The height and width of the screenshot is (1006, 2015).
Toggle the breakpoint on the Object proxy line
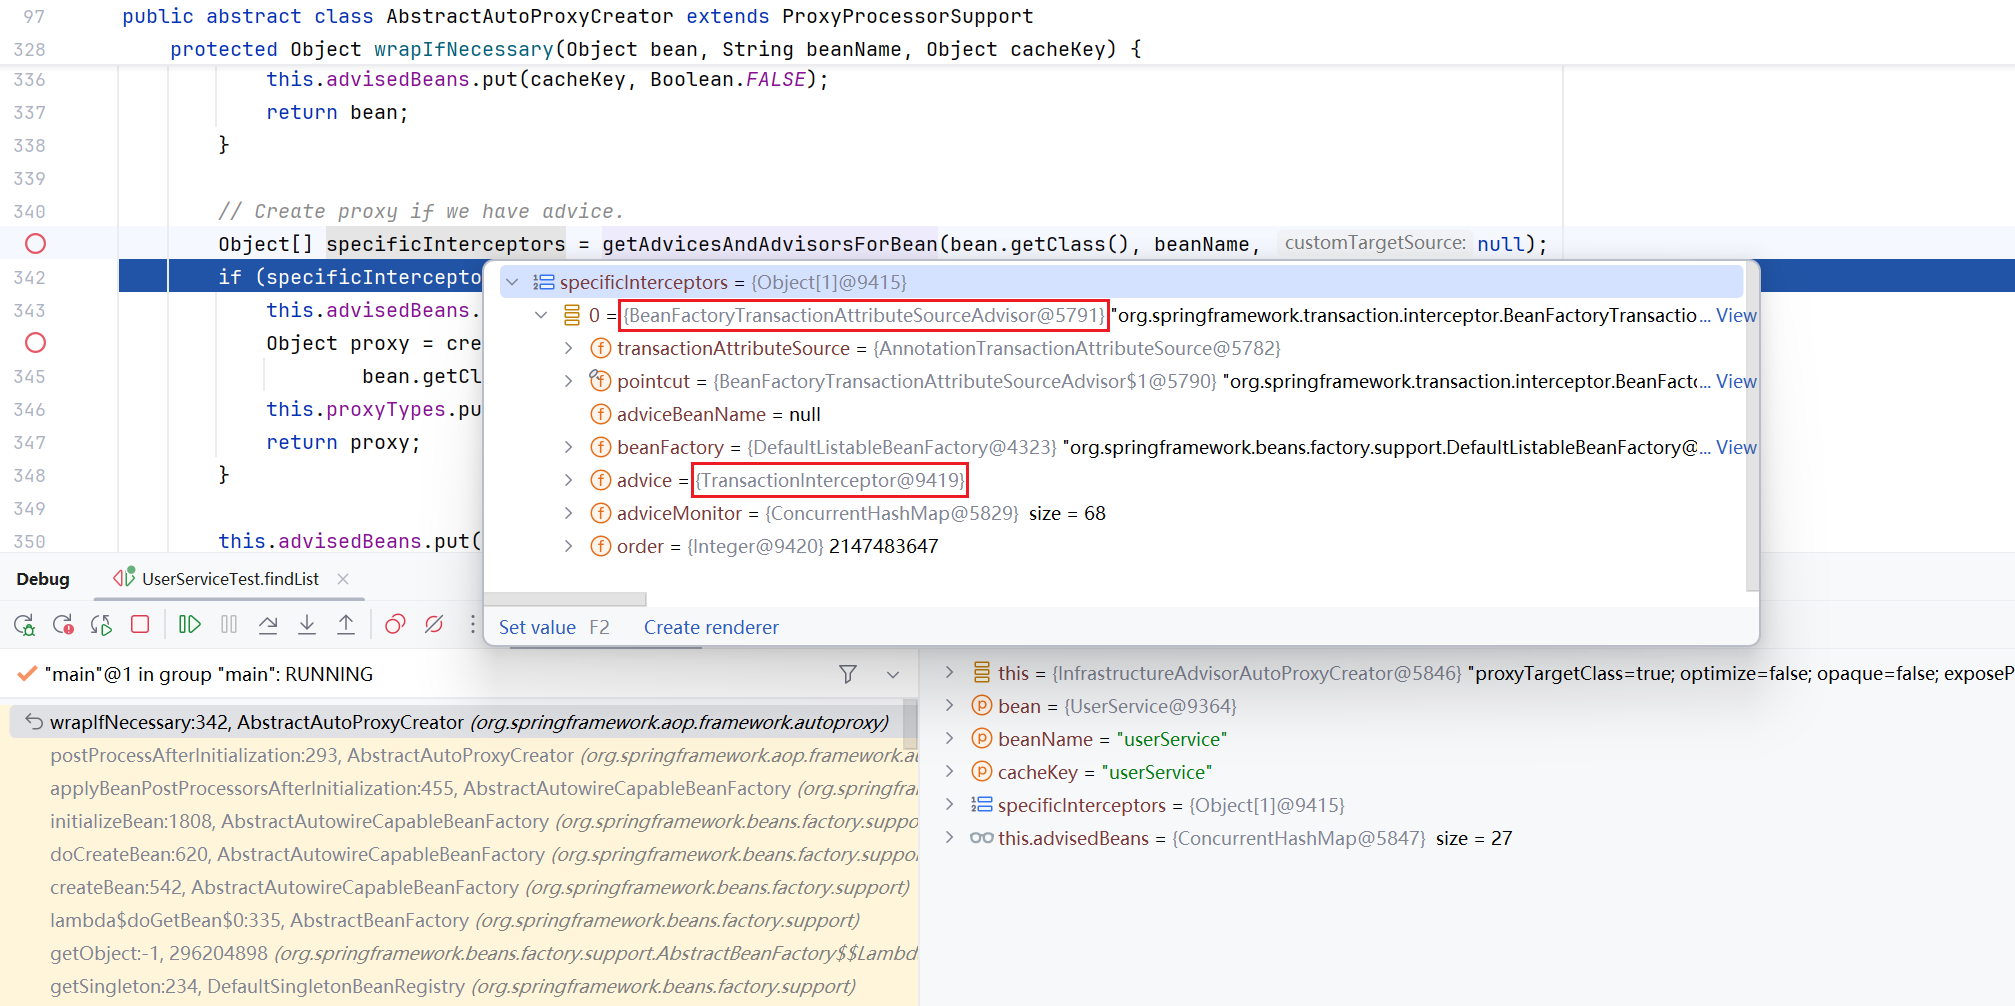pos(35,343)
